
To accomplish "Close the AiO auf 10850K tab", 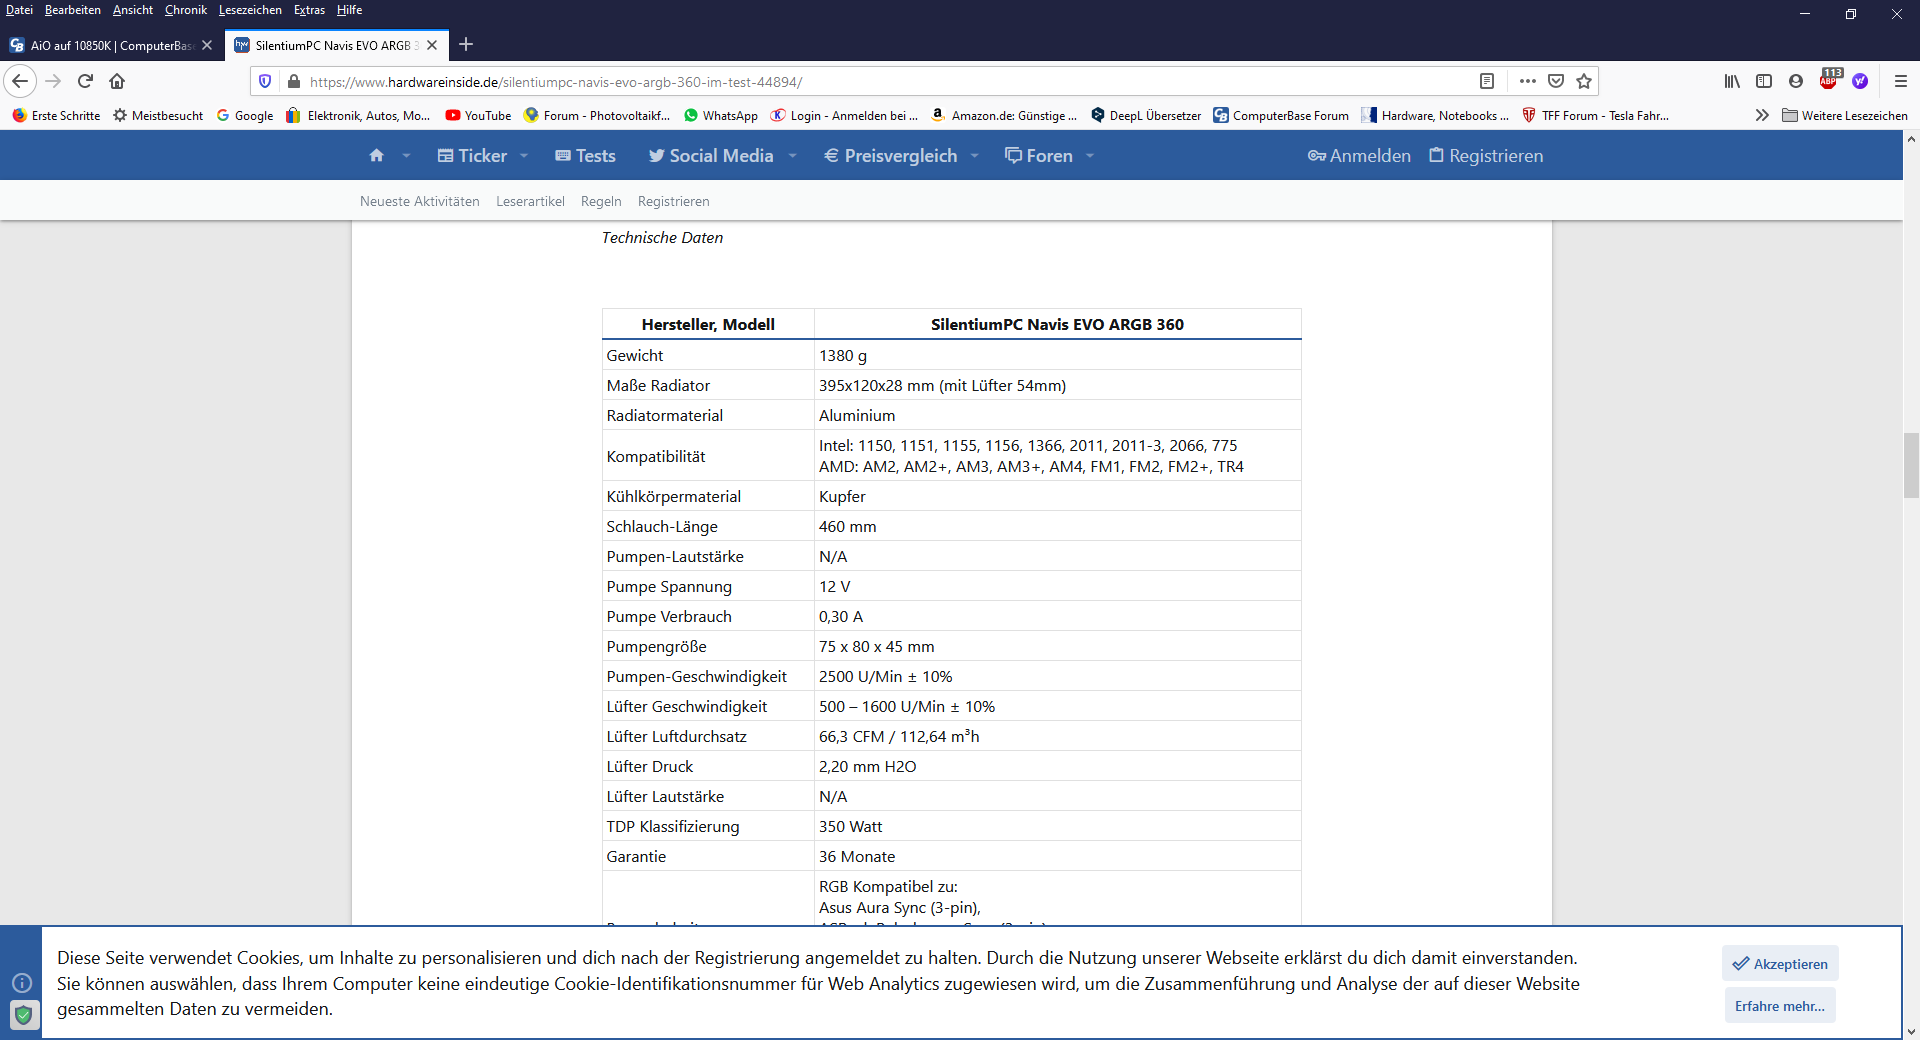I will [207, 45].
